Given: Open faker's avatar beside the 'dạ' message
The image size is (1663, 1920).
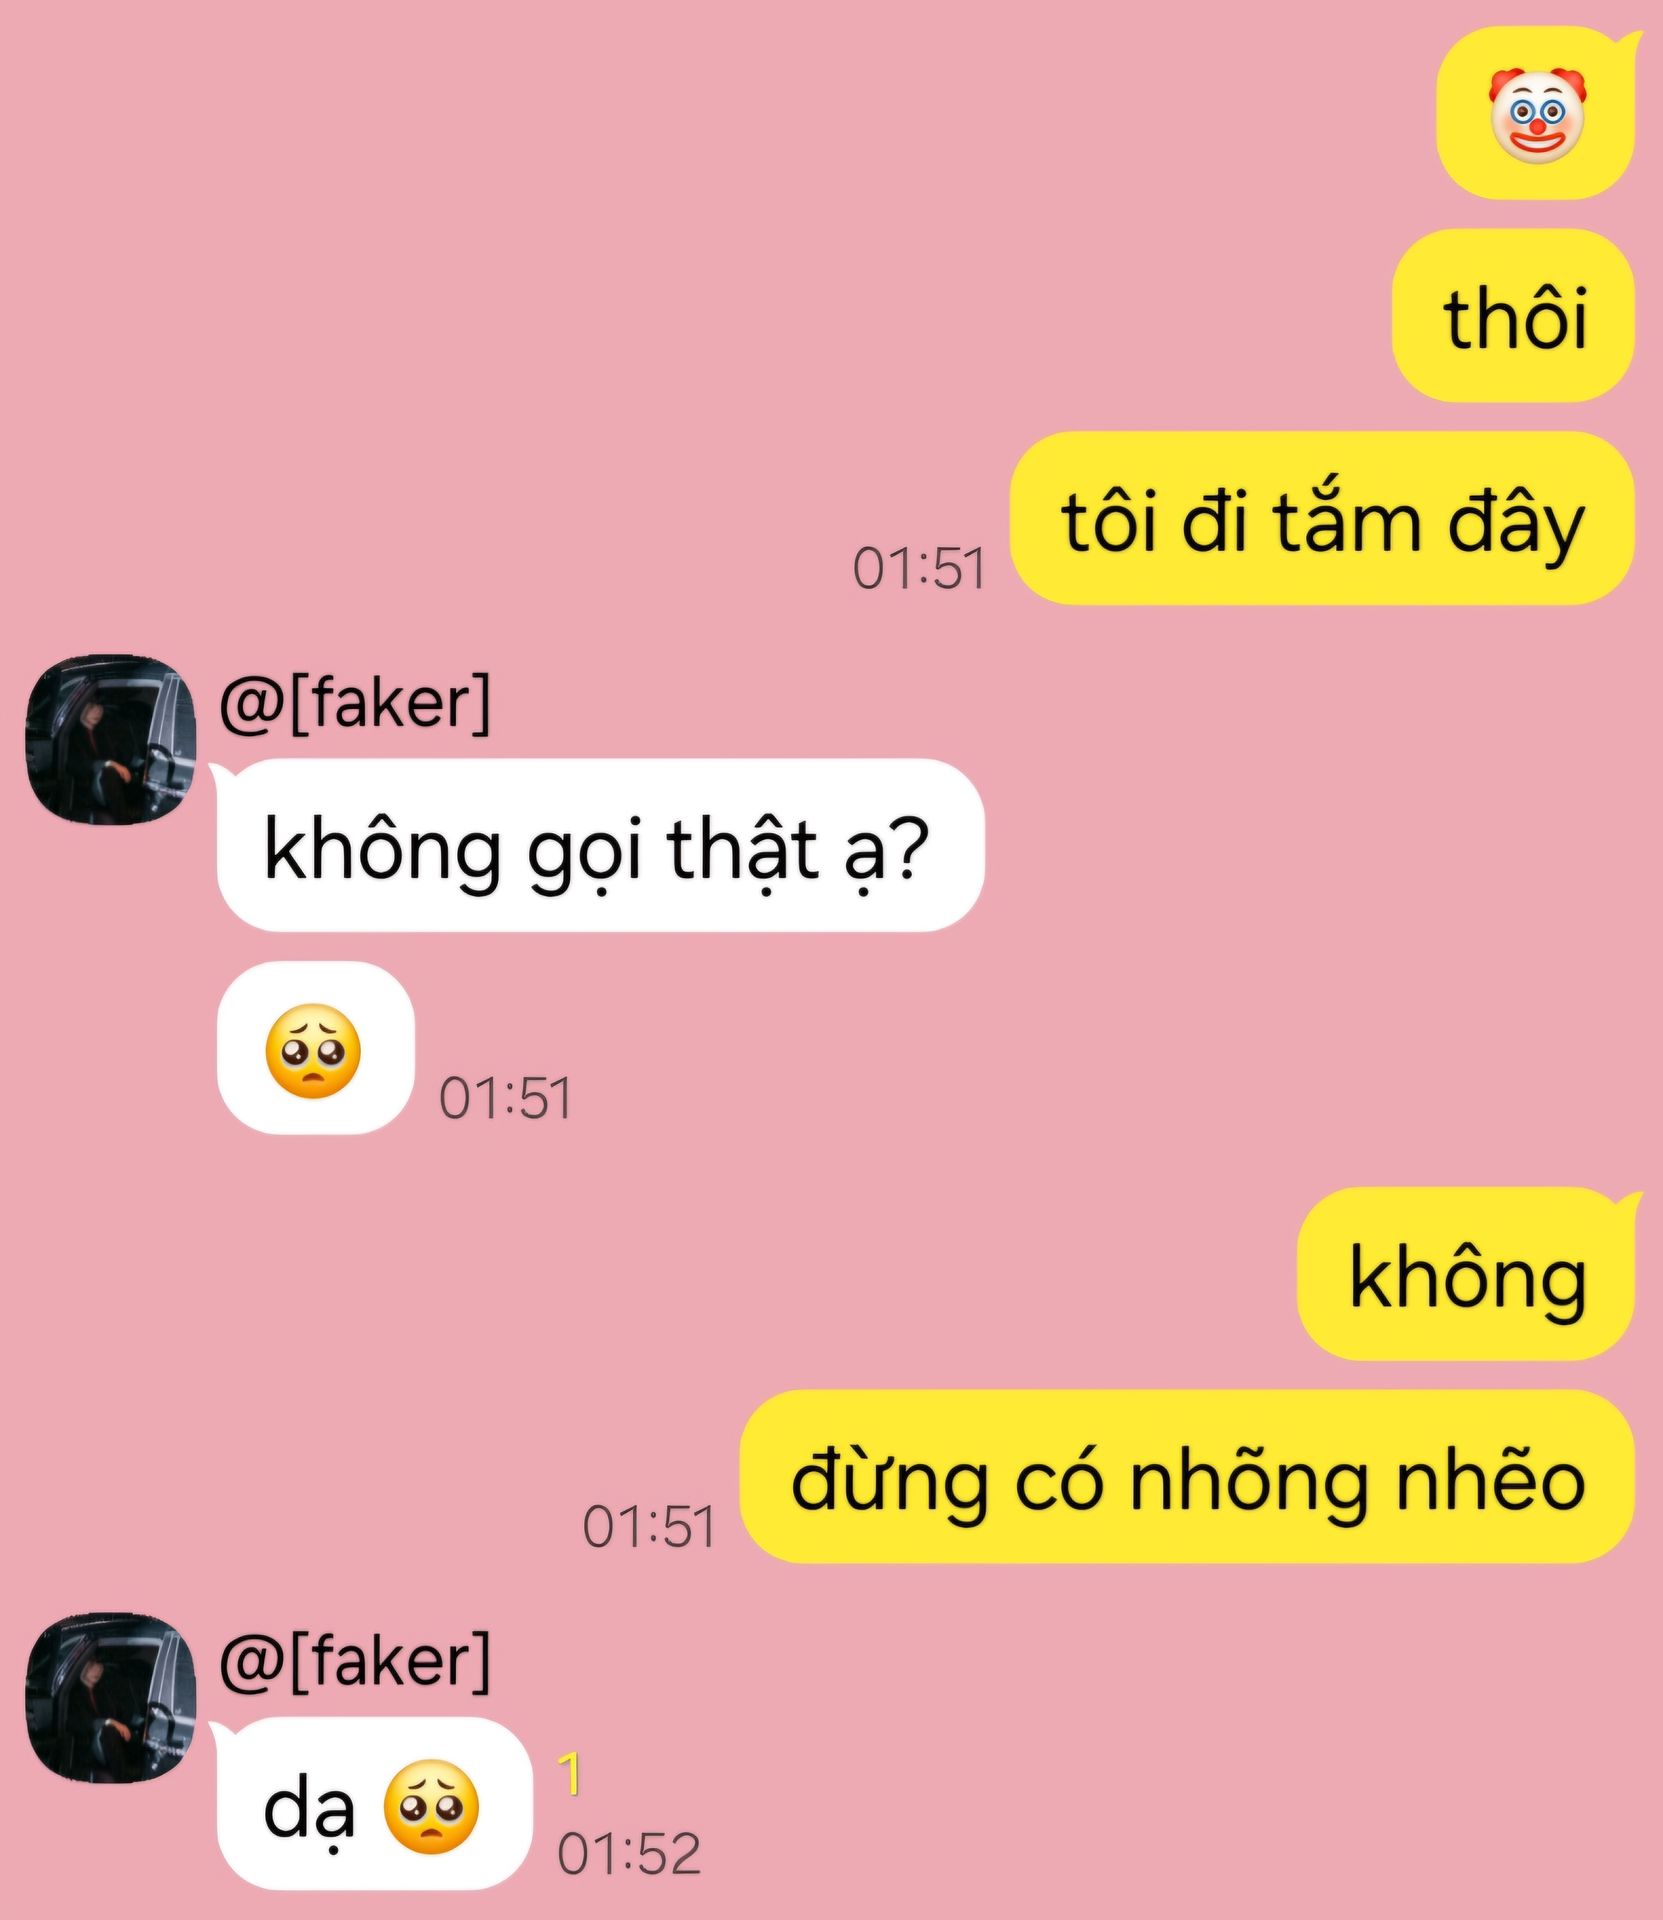Looking at the screenshot, I should tap(110, 1697).
